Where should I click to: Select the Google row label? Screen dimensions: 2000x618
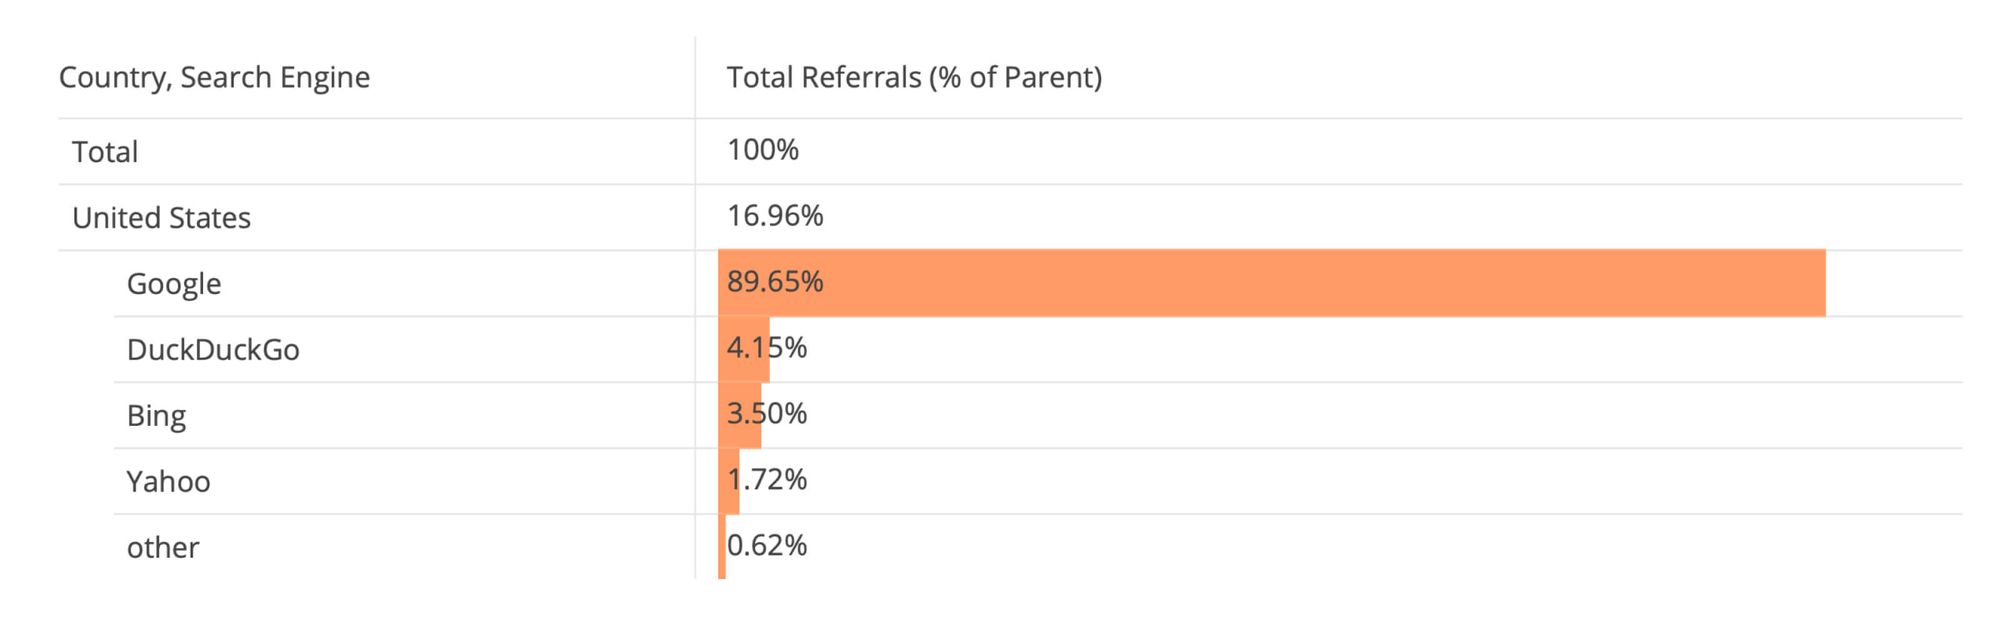tap(174, 284)
